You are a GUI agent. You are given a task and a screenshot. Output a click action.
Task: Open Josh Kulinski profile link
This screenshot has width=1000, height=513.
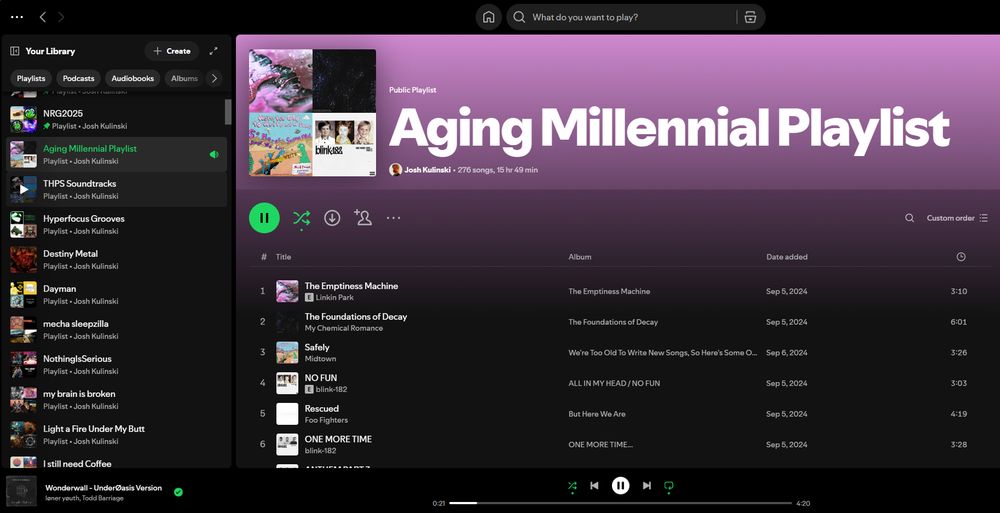click(x=427, y=170)
